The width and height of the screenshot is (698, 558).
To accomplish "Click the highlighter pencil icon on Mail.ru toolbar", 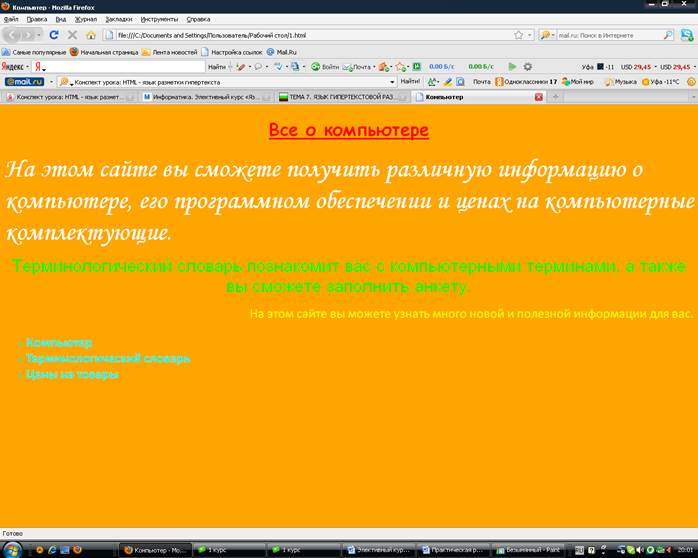I will tap(448, 82).
